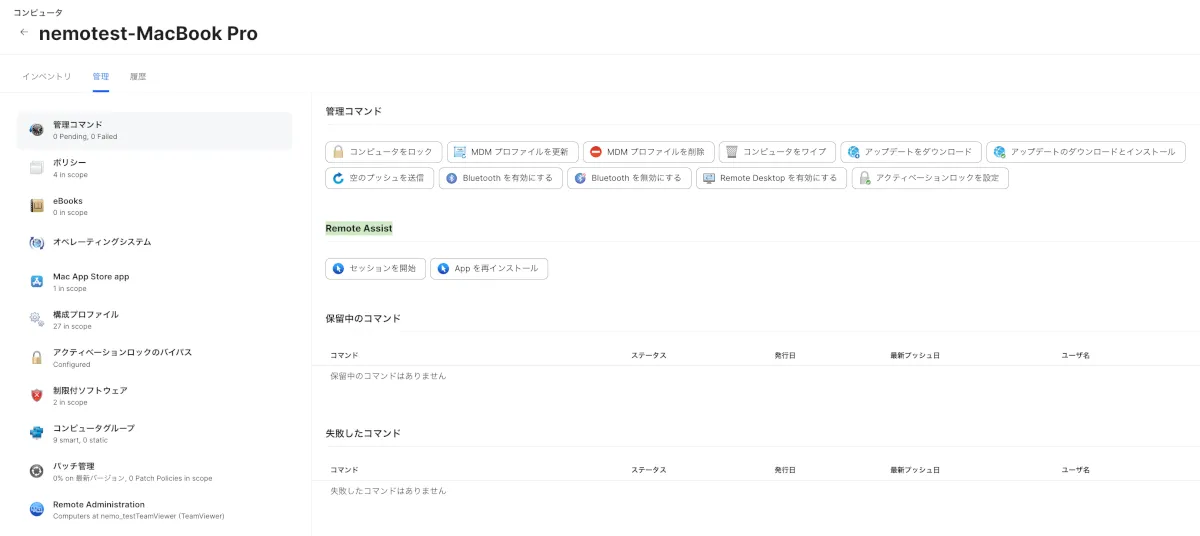Click アップデートをダウンロード button

pyautogui.click(x=911, y=152)
